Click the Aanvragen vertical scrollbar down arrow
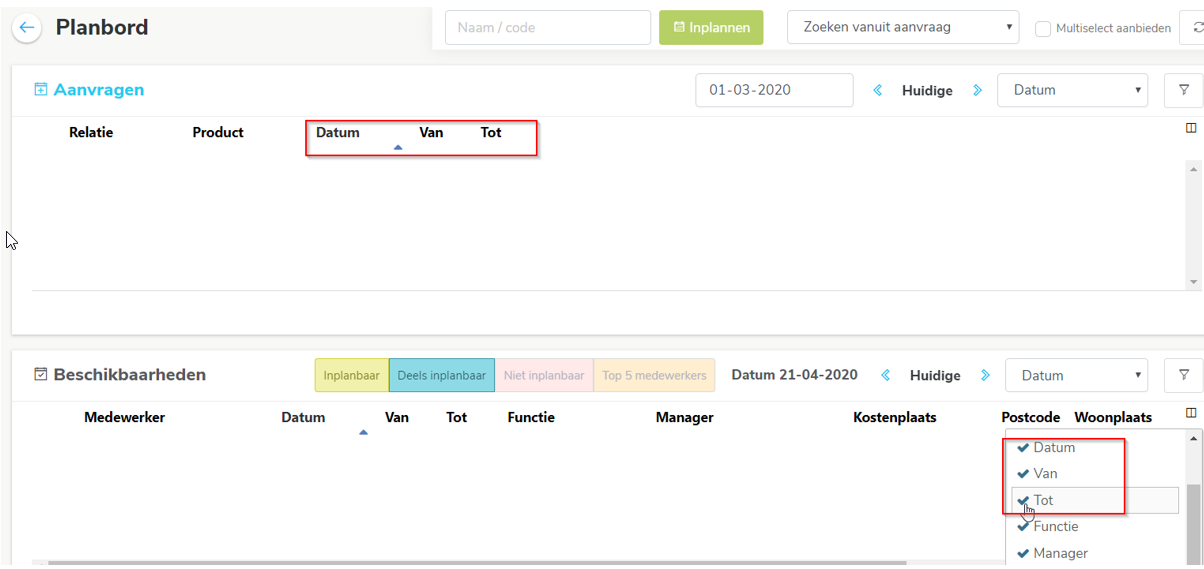 (1194, 283)
